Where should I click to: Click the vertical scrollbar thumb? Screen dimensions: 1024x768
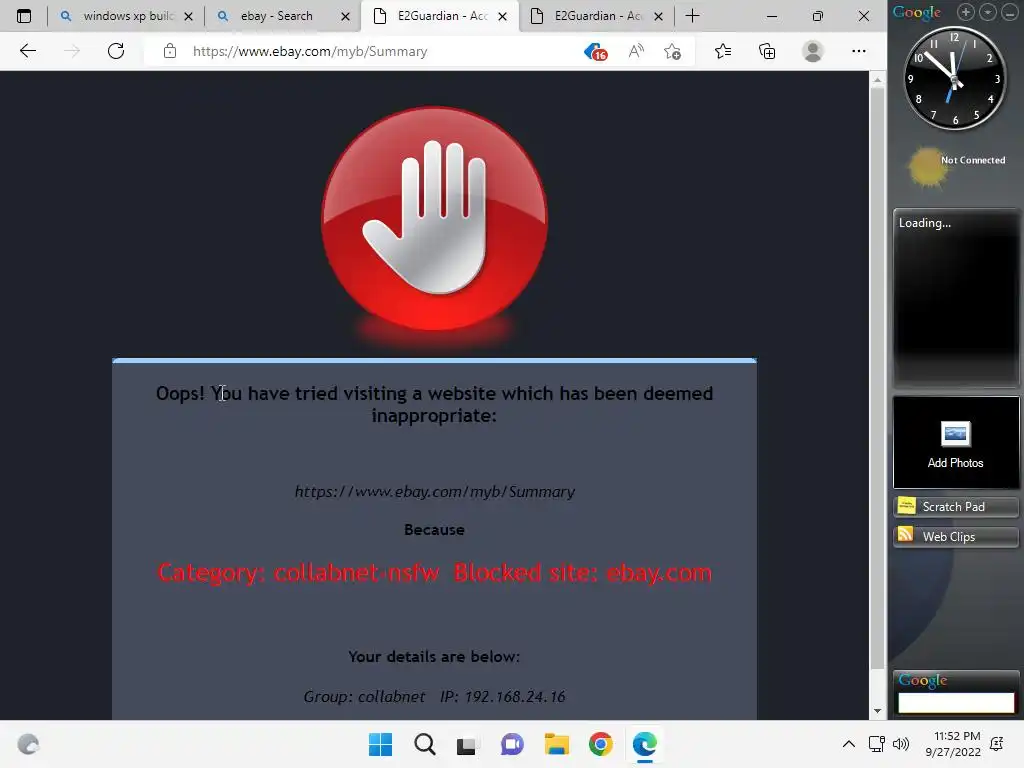pyautogui.click(x=877, y=379)
